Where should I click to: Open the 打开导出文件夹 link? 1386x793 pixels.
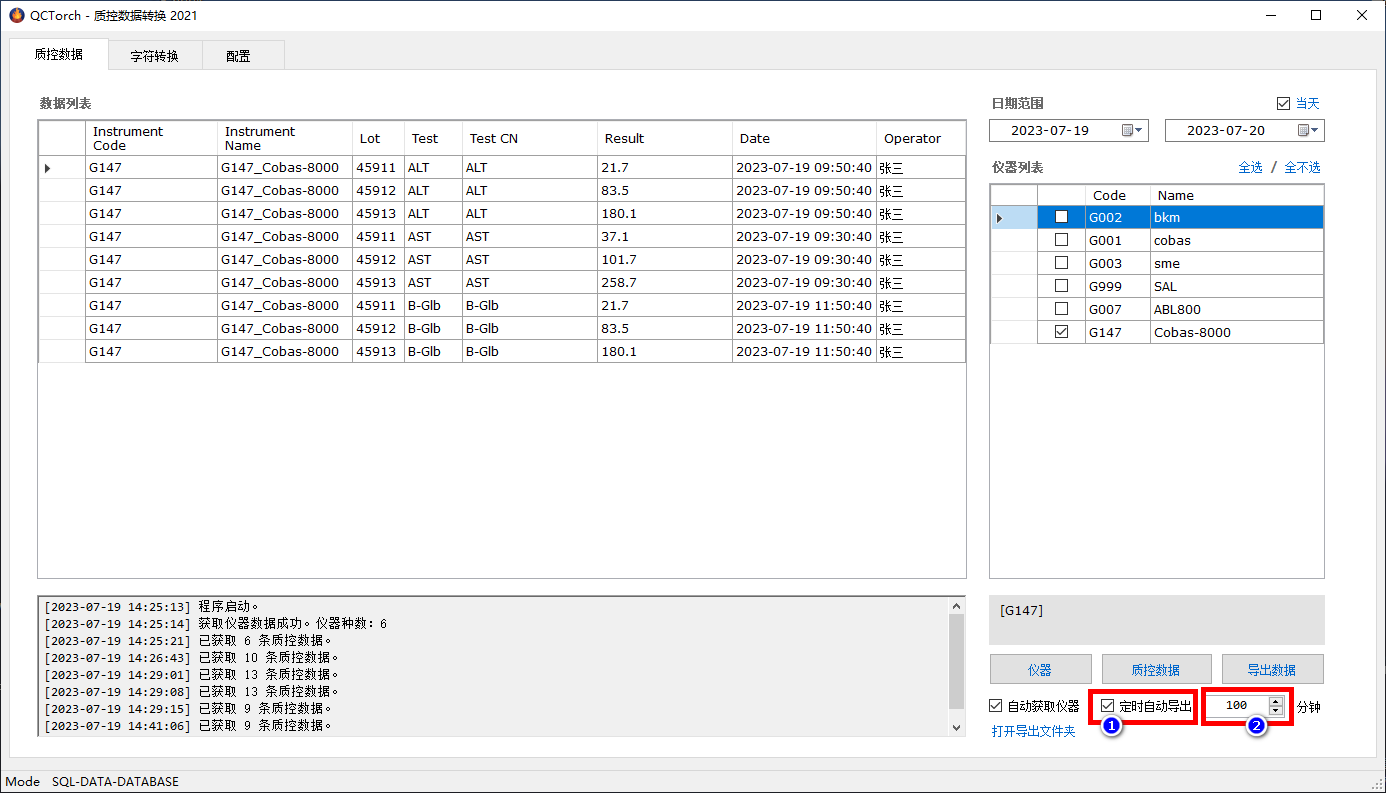(1033, 732)
